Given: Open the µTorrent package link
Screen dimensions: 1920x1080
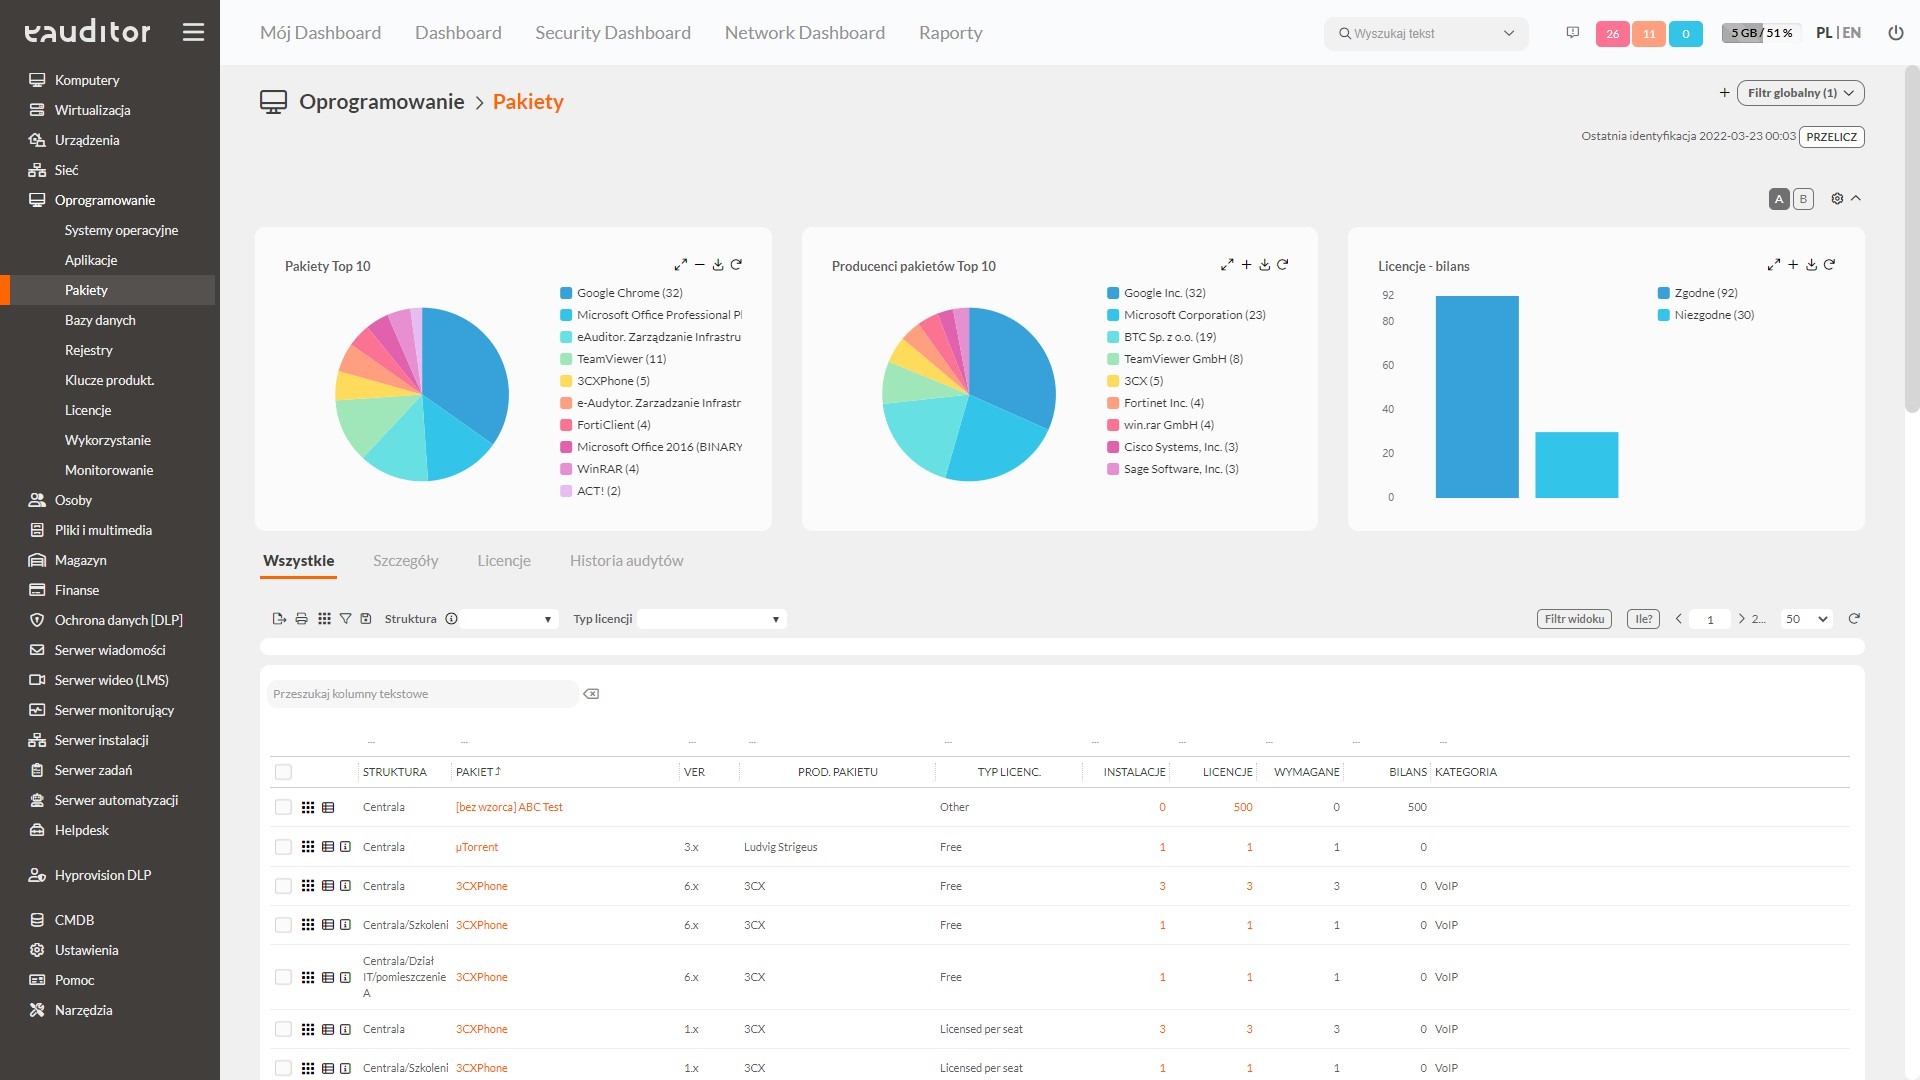Looking at the screenshot, I should [477, 847].
